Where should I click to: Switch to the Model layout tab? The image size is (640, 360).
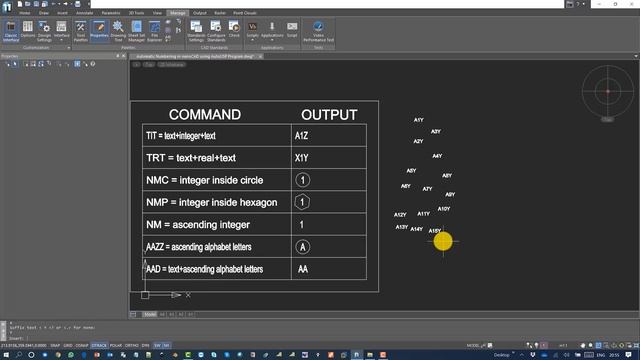(150, 315)
